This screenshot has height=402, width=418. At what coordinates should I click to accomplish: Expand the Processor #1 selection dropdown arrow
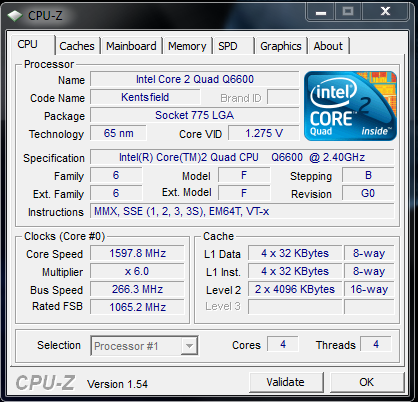pos(189,346)
